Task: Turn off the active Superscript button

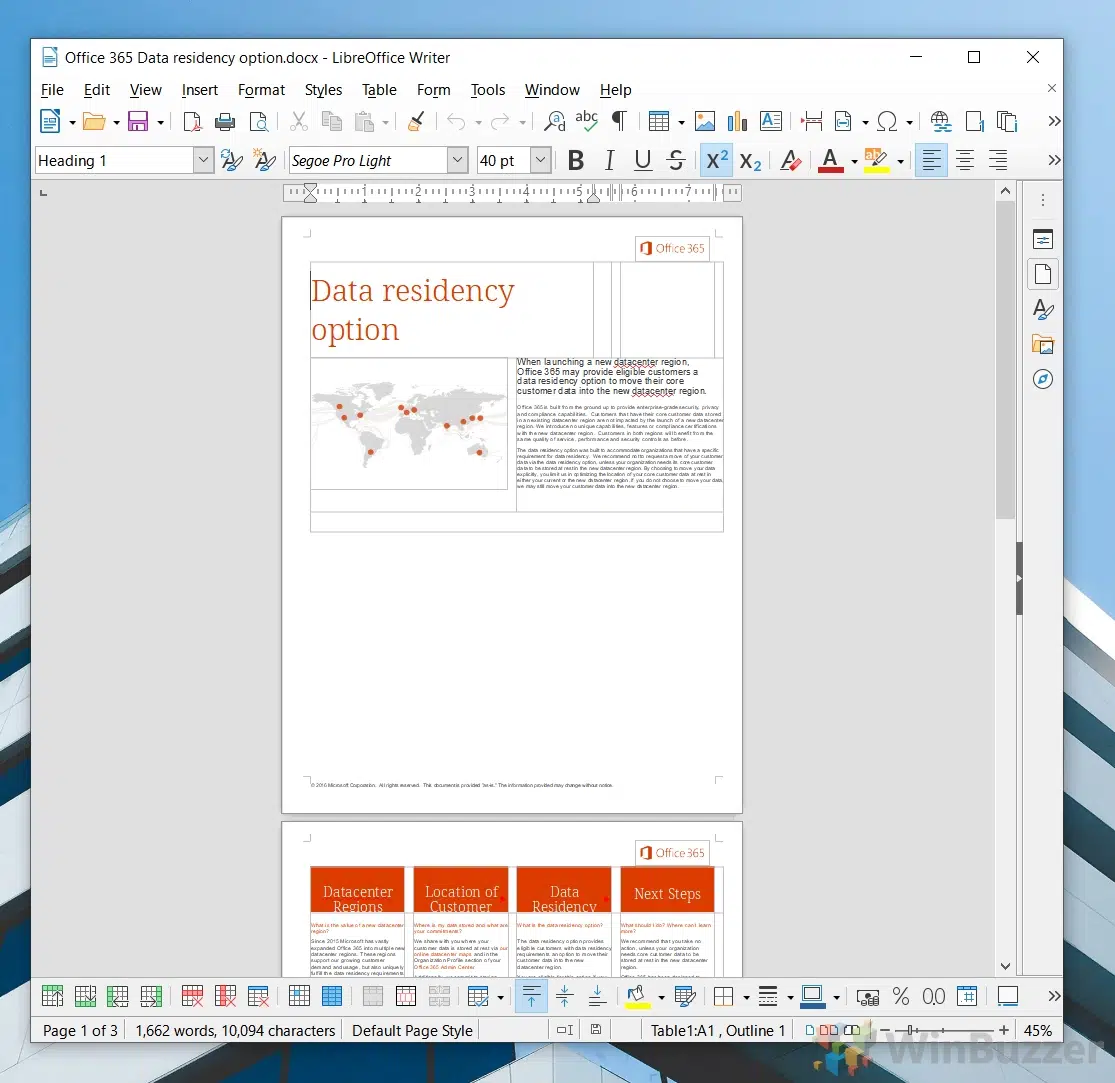Action: click(x=716, y=161)
